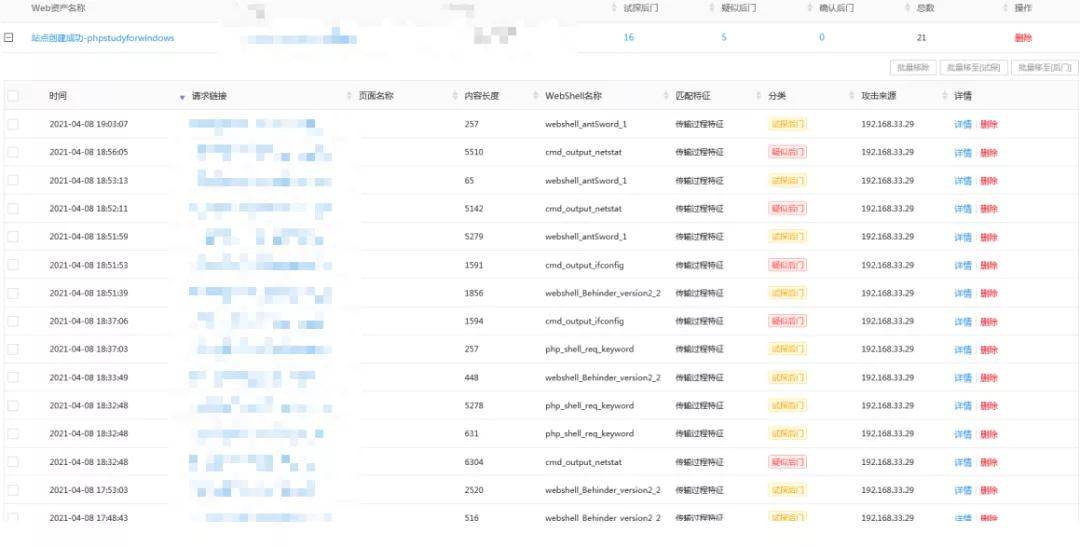
Task: Delete the 18:37:06 cmd_output_ifconfig record
Action: pos(989,321)
